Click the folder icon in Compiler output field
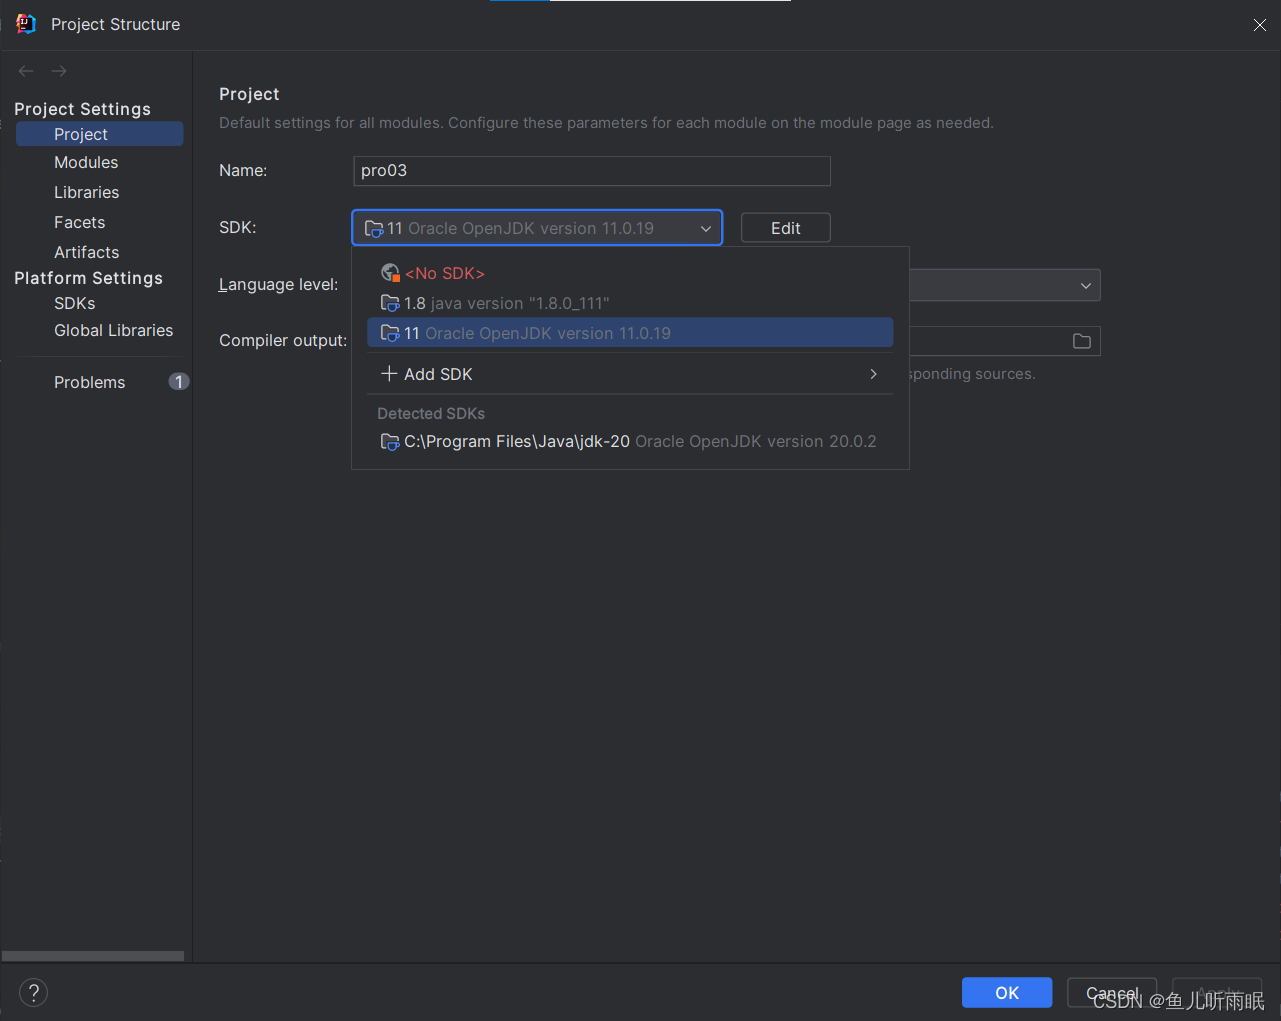The width and height of the screenshot is (1281, 1021). (1081, 340)
